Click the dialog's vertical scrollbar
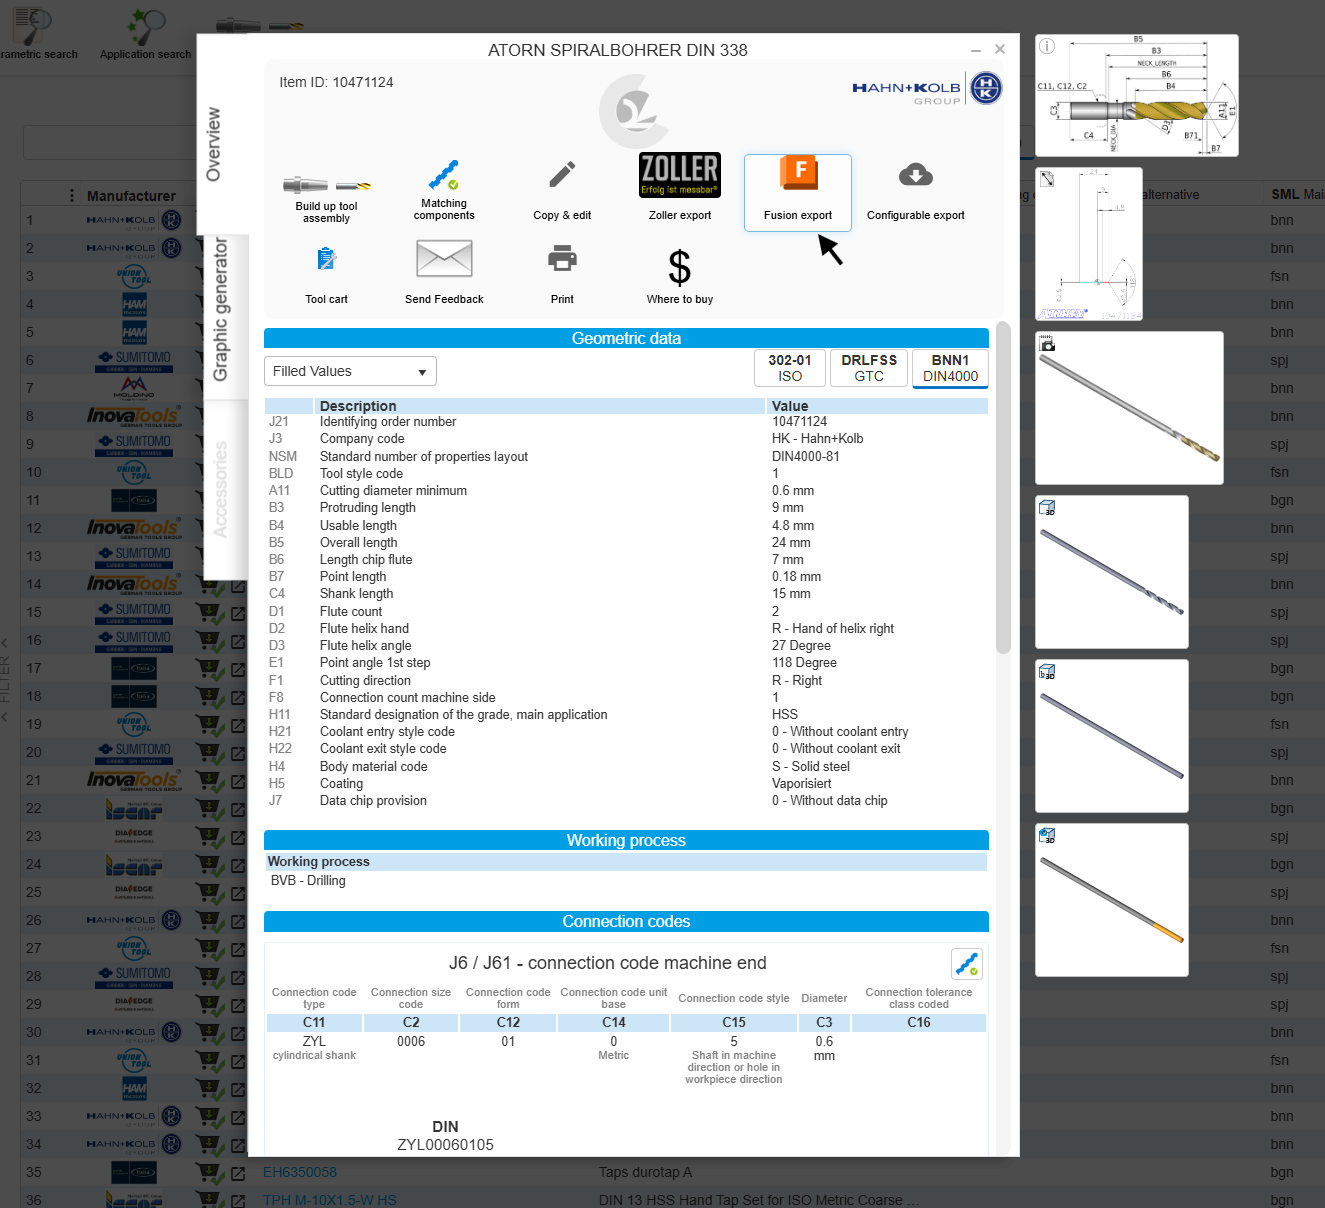Screen dimensions: 1325x1208 click(x=1004, y=490)
